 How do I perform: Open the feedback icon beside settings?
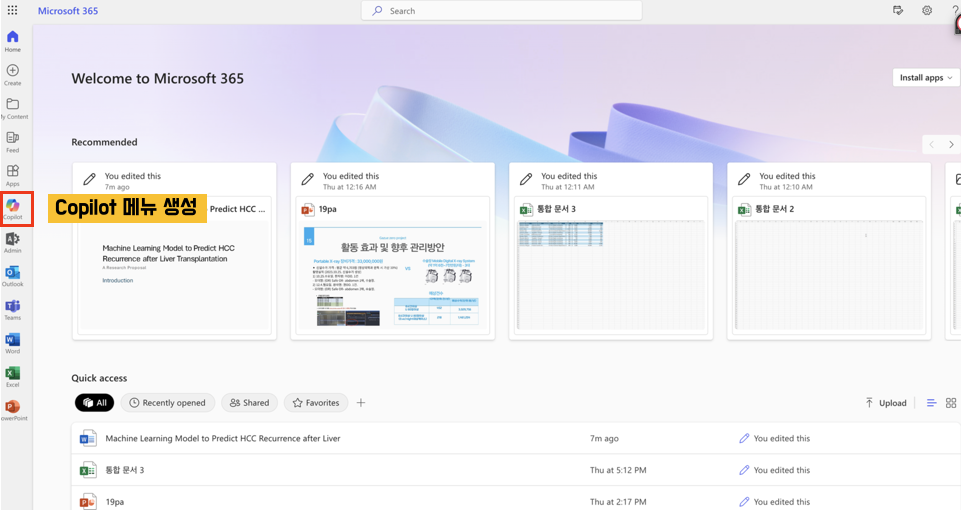coord(898,10)
